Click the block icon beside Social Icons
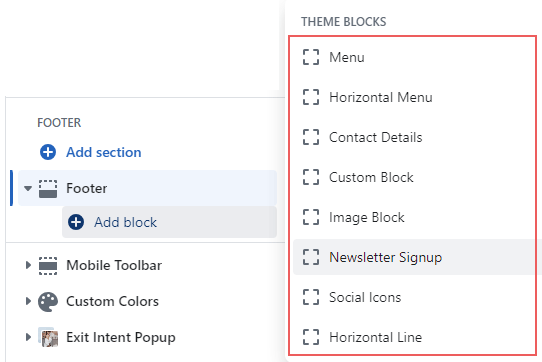This screenshot has height=362, width=542. 311,297
